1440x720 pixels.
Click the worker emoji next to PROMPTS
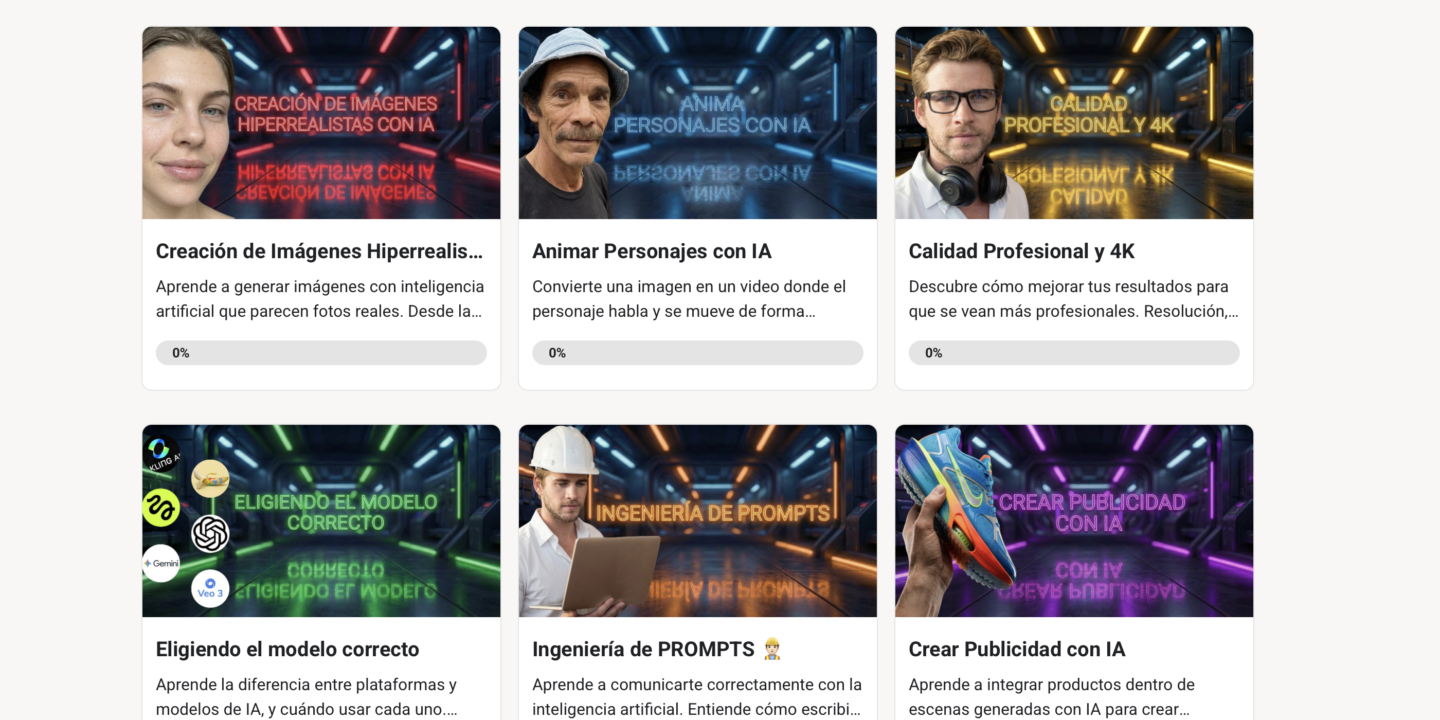pyautogui.click(x=771, y=650)
